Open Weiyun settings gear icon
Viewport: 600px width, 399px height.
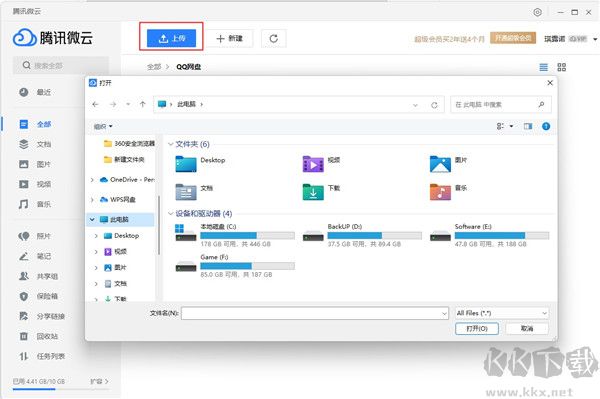tap(537, 12)
